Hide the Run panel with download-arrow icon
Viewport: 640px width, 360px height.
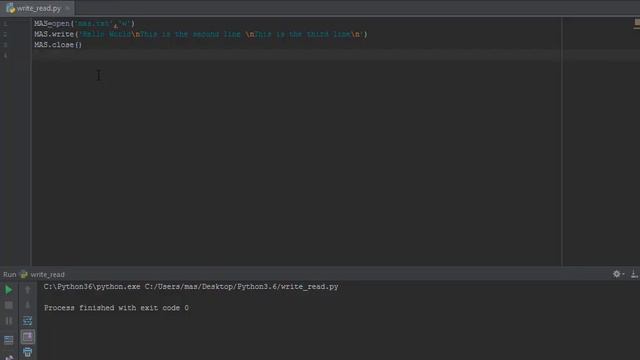click(x=635, y=274)
